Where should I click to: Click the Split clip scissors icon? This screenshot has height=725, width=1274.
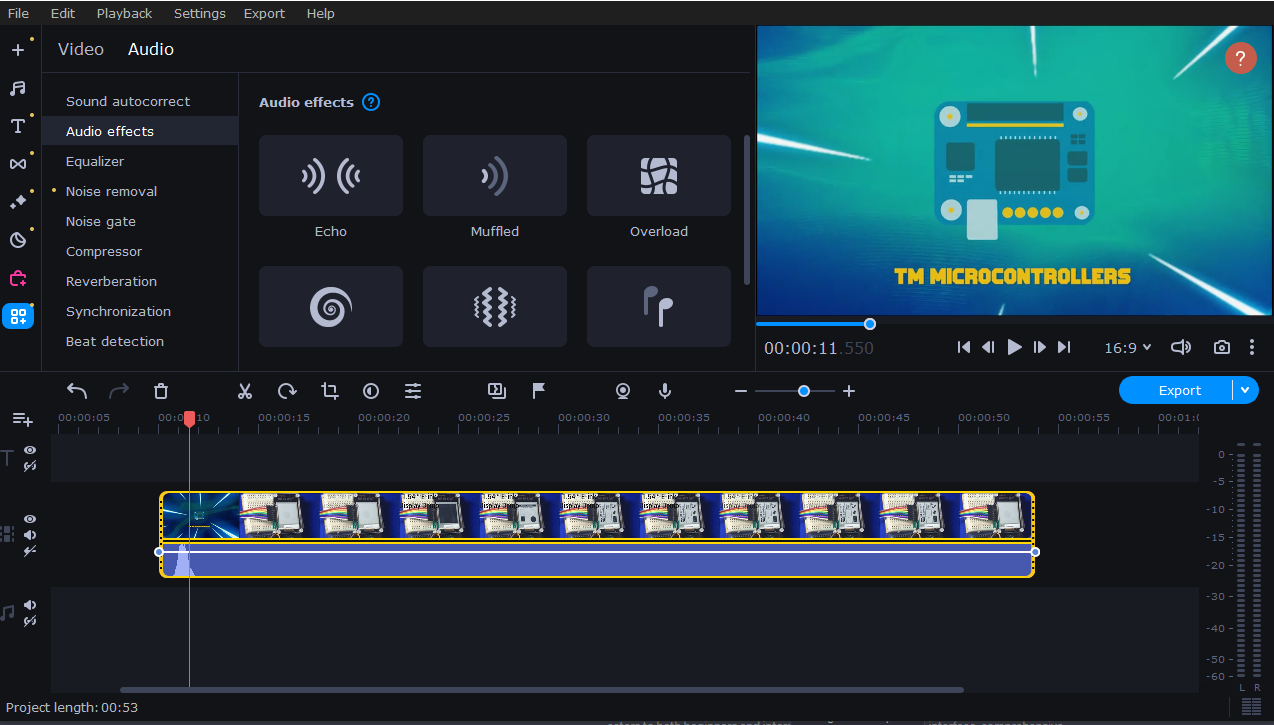(245, 391)
